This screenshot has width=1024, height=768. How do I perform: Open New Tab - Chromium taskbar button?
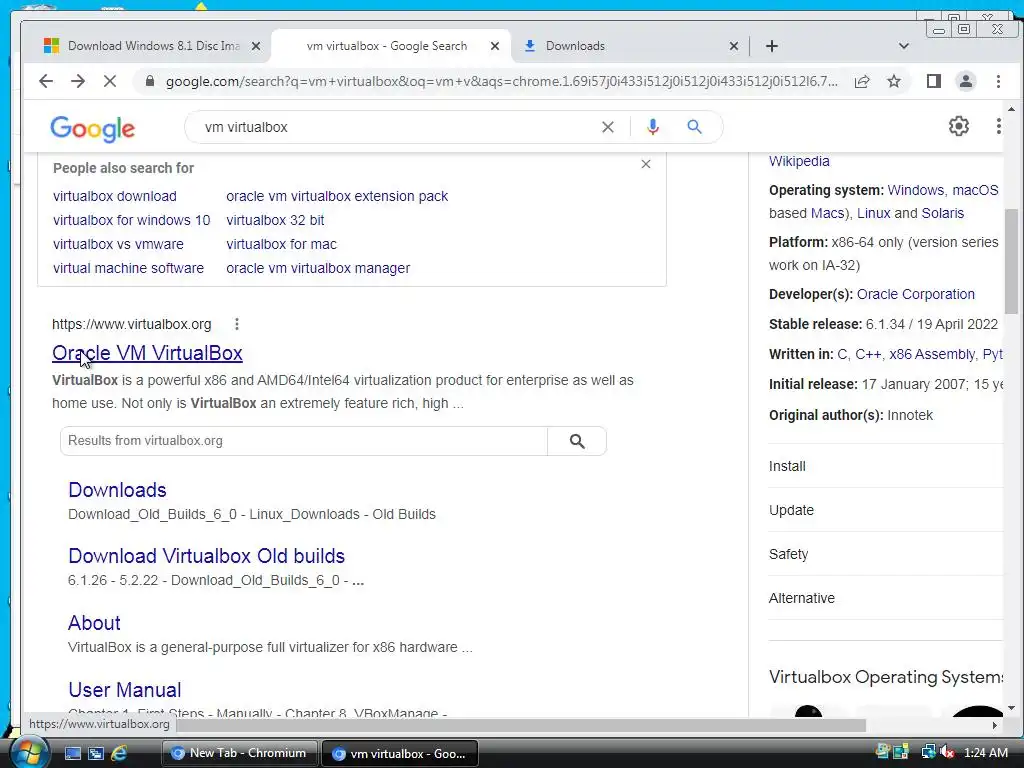[239, 753]
